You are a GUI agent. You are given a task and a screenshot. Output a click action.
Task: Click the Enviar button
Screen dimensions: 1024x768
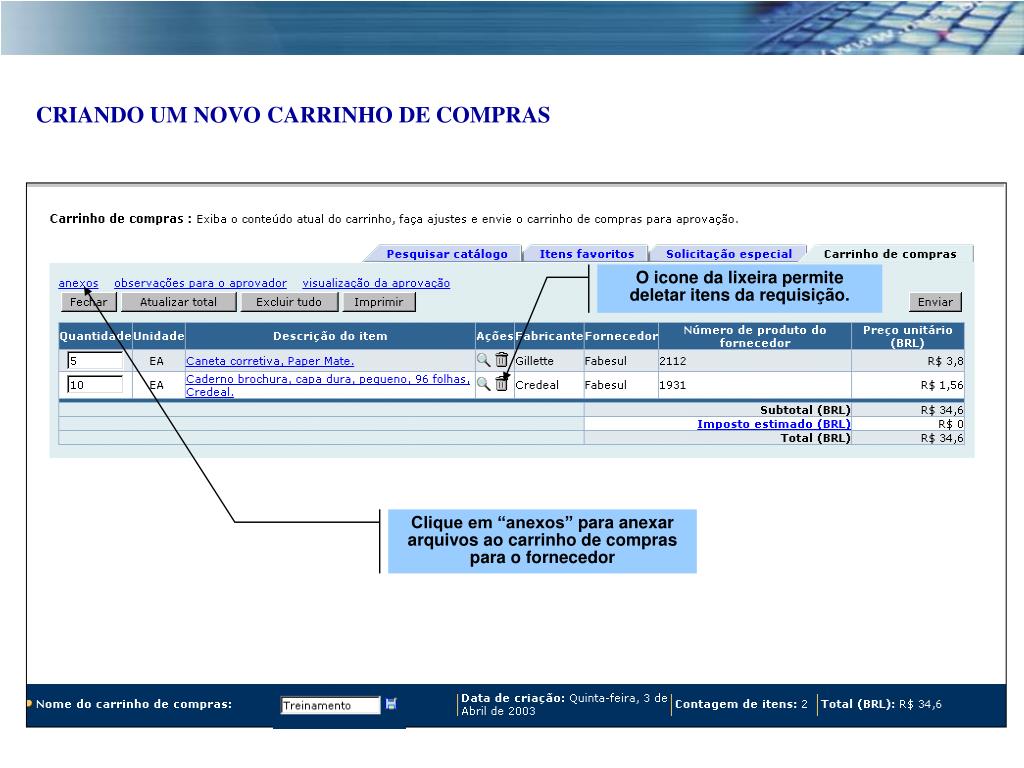(935, 302)
